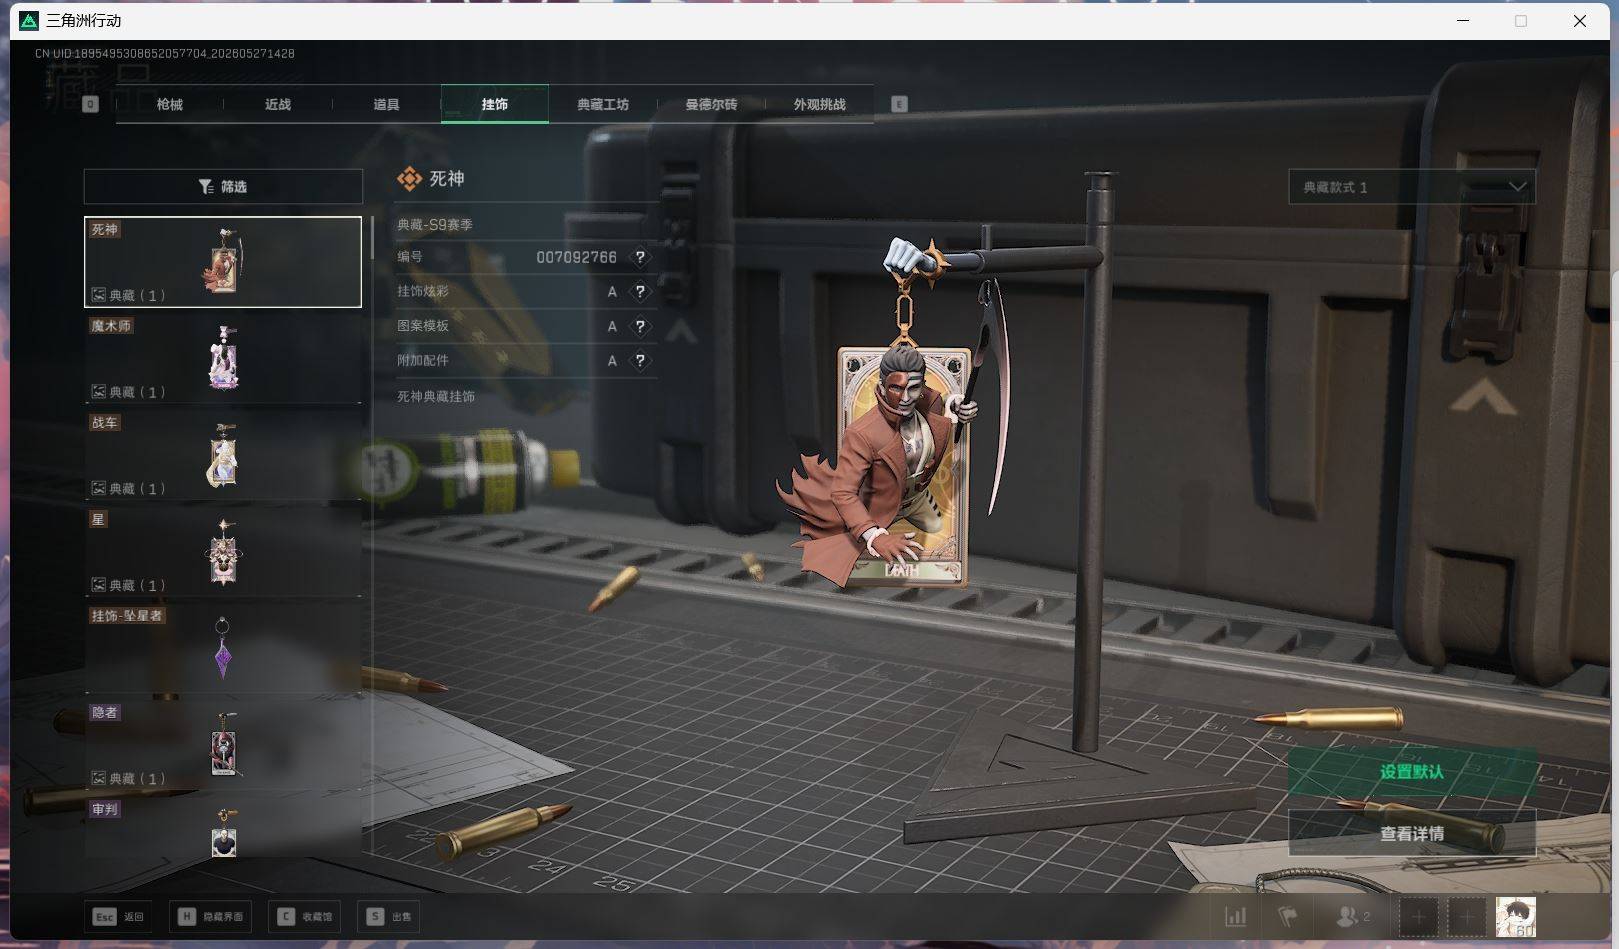Screen dimensions: 1619x949
Task: Click the second empty teammate plus slot
Action: [x=1467, y=916]
